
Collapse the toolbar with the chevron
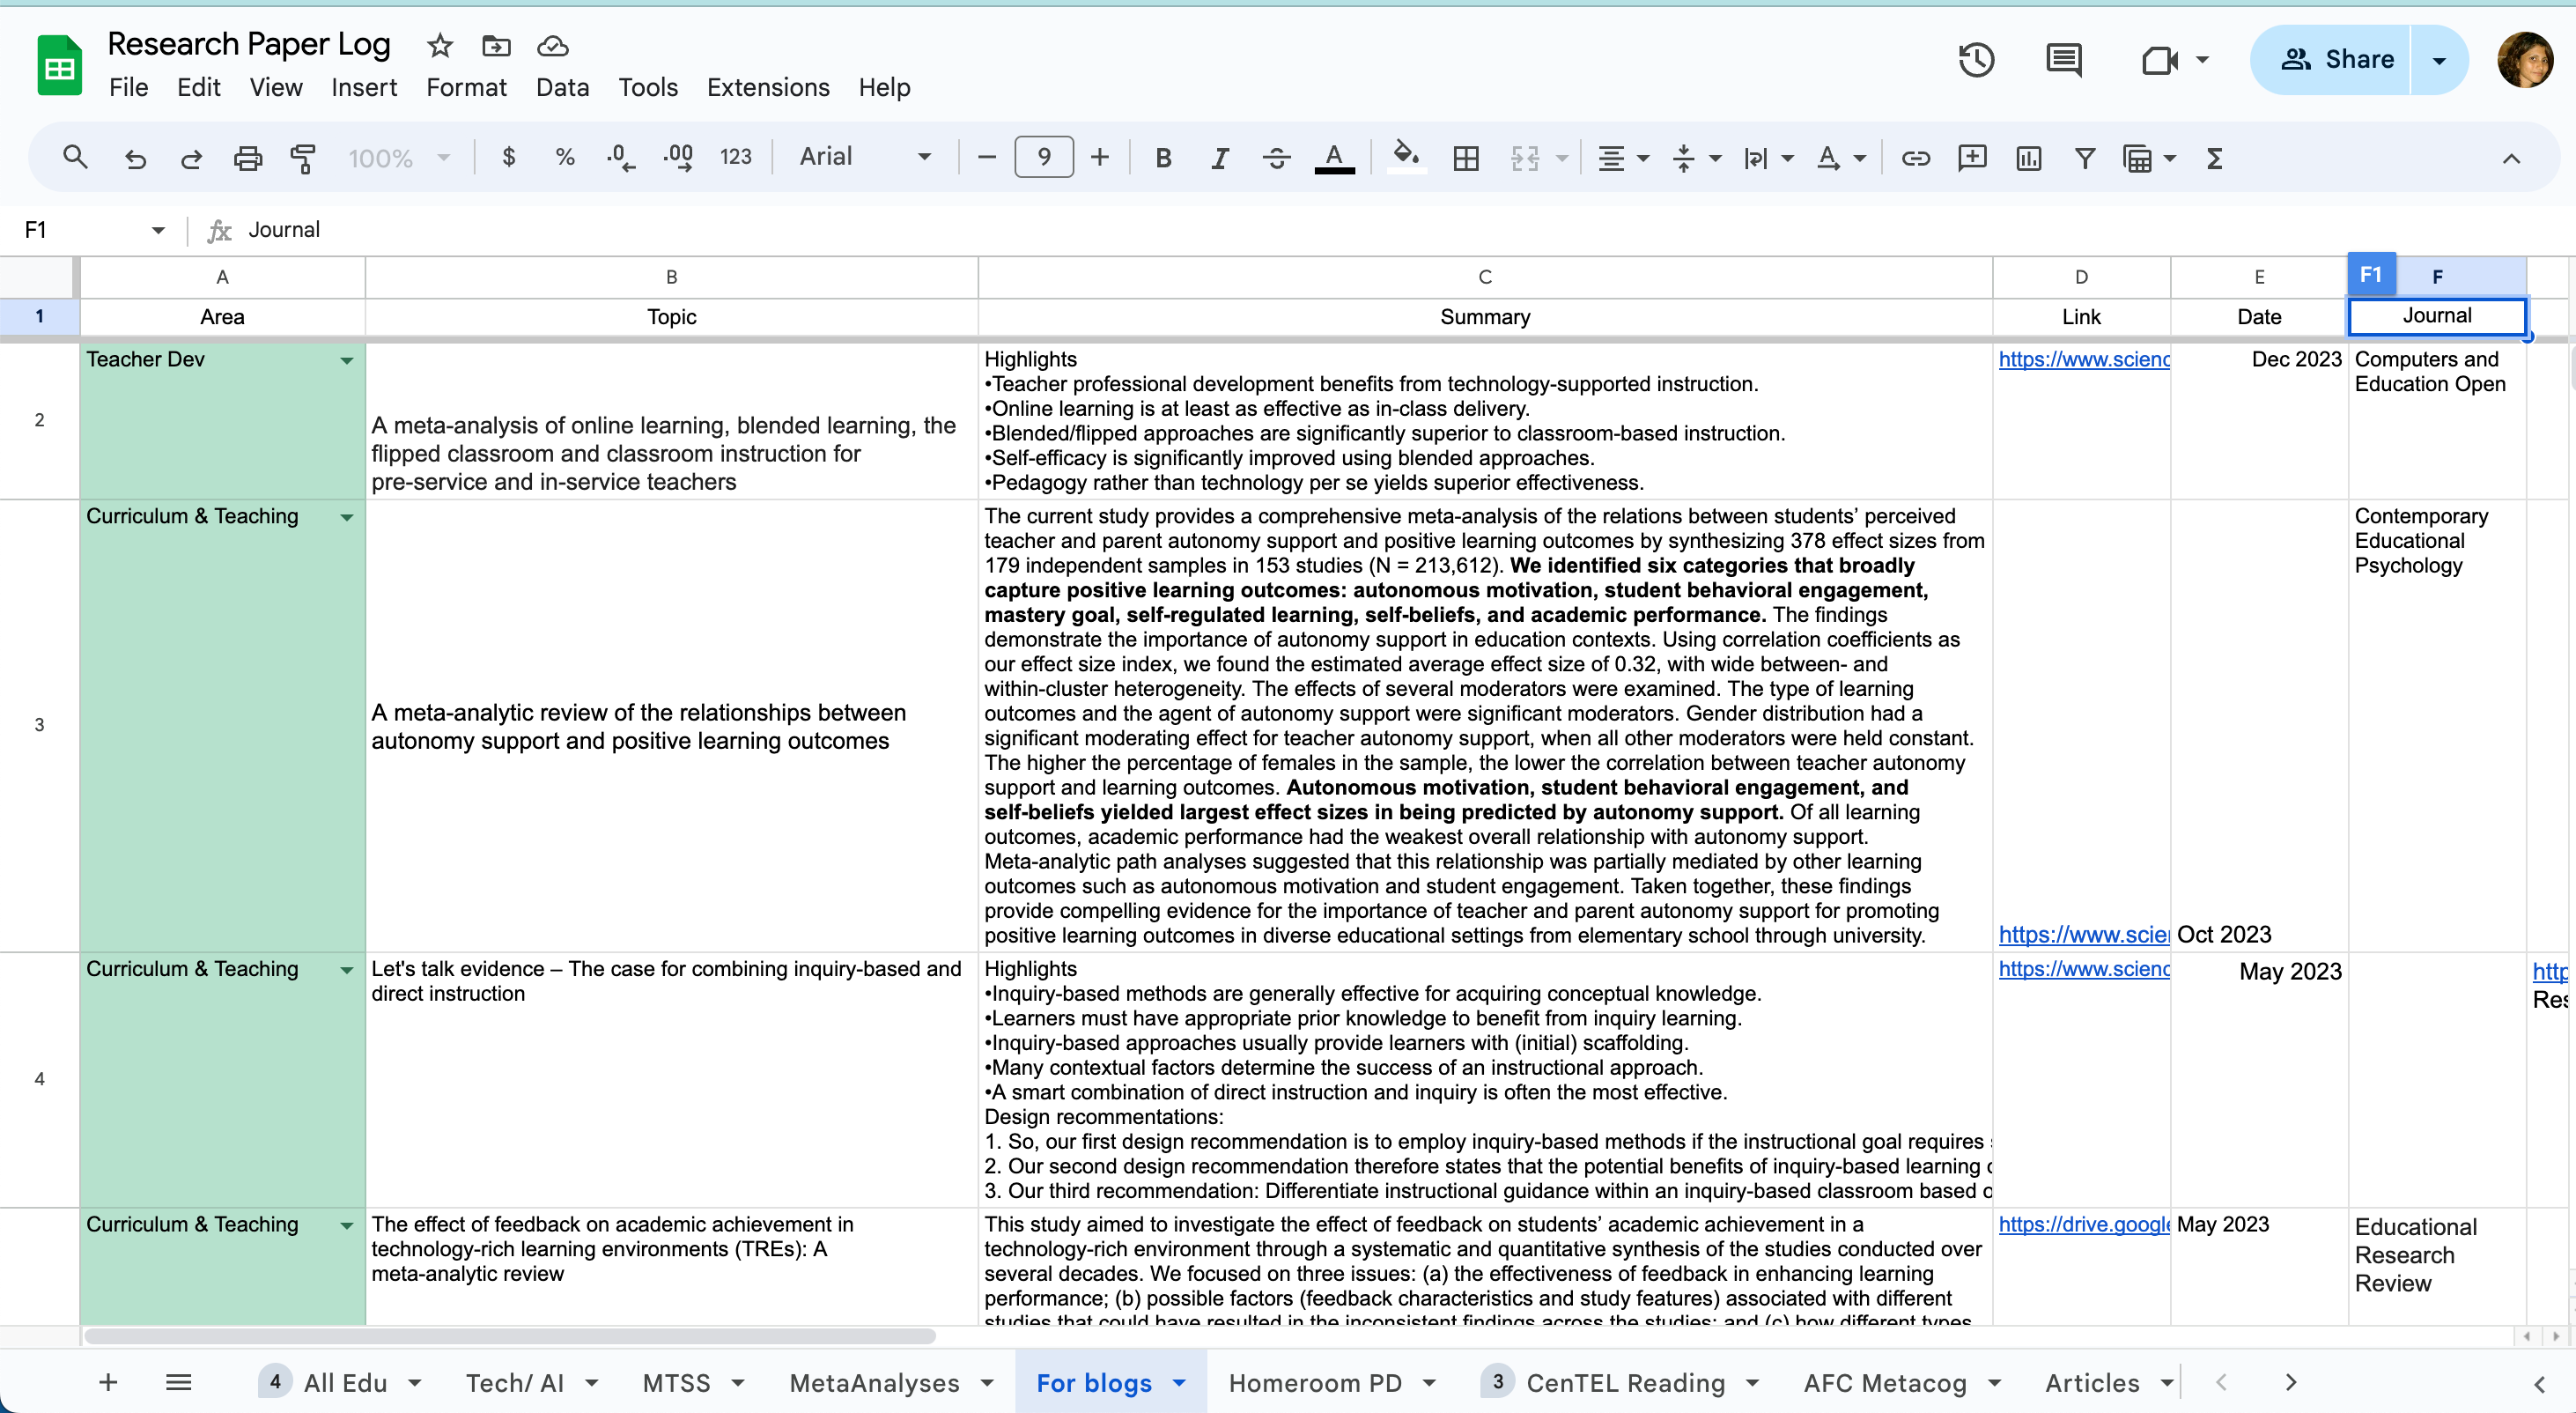pyautogui.click(x=2511, y=158)
